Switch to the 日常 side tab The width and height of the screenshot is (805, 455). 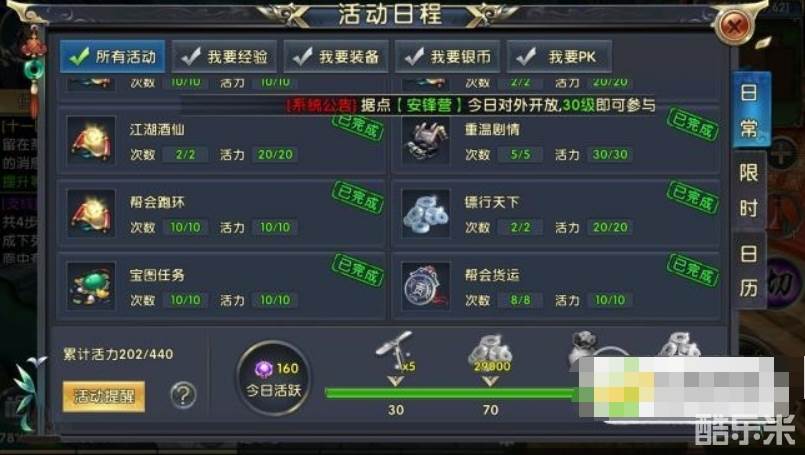tap(749, 110)
